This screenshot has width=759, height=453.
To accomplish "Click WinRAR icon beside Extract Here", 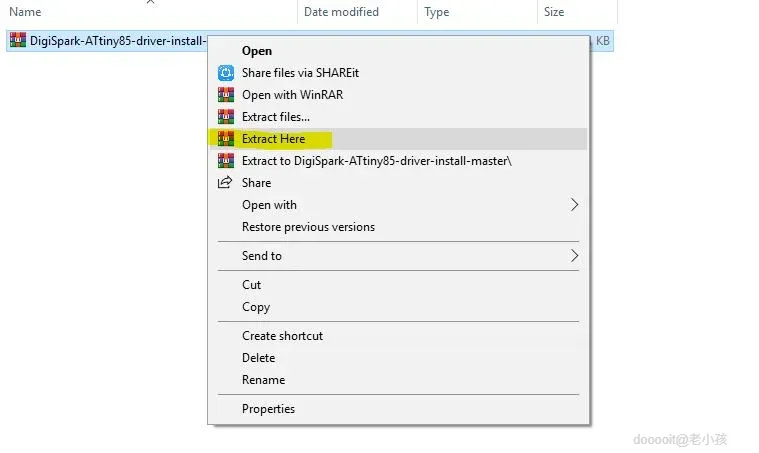I will click(225, 139).
